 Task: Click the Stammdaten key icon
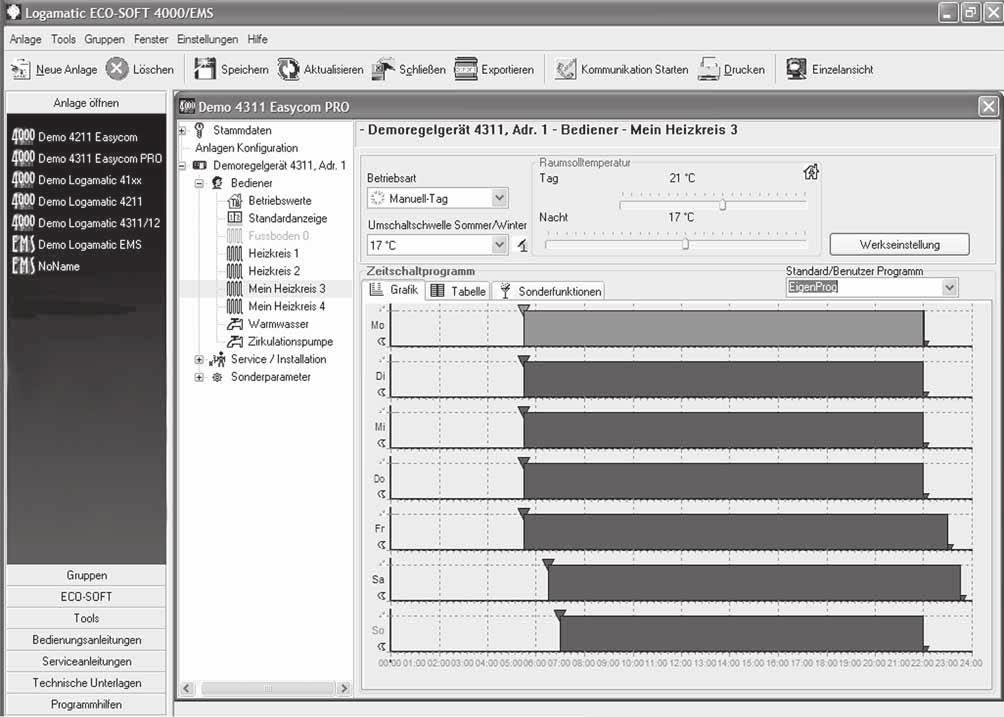(x=199, y=130)
